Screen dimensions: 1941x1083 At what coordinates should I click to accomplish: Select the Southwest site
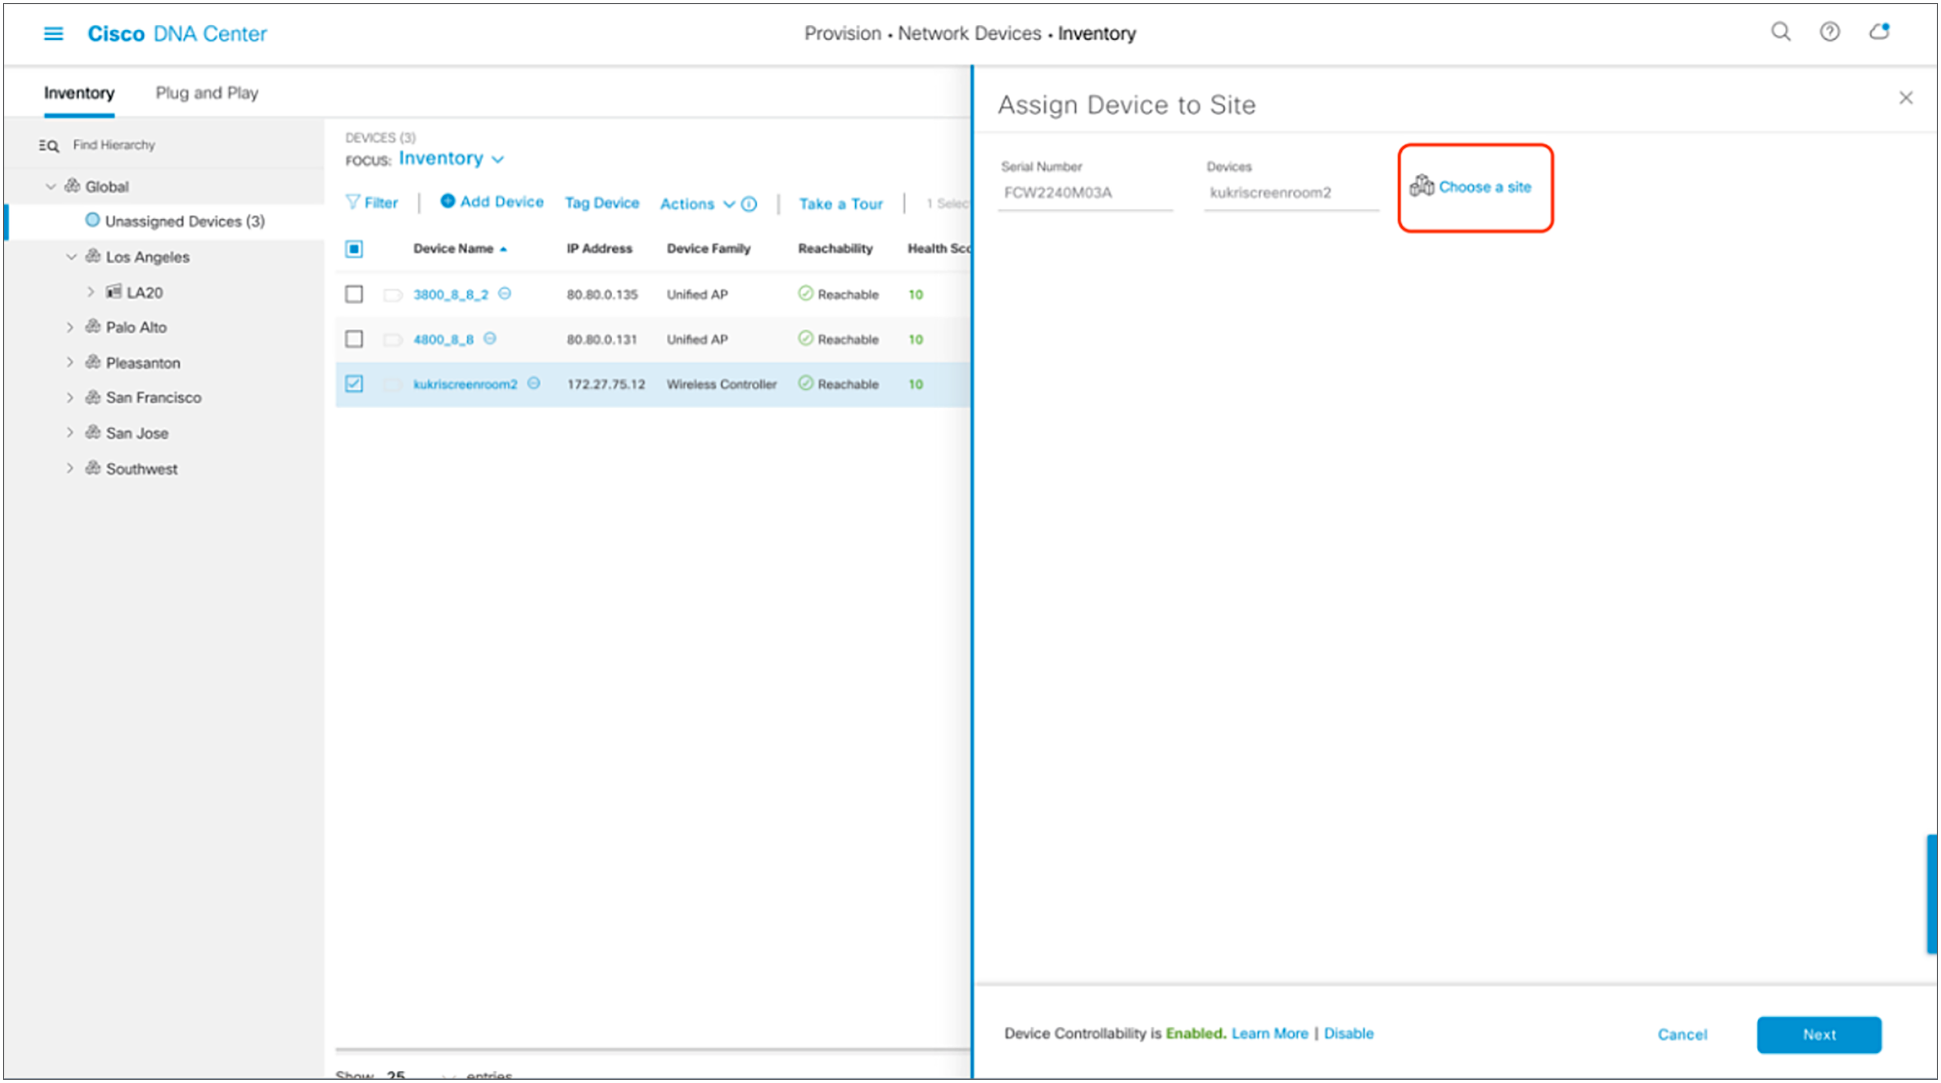pos(142,469)
